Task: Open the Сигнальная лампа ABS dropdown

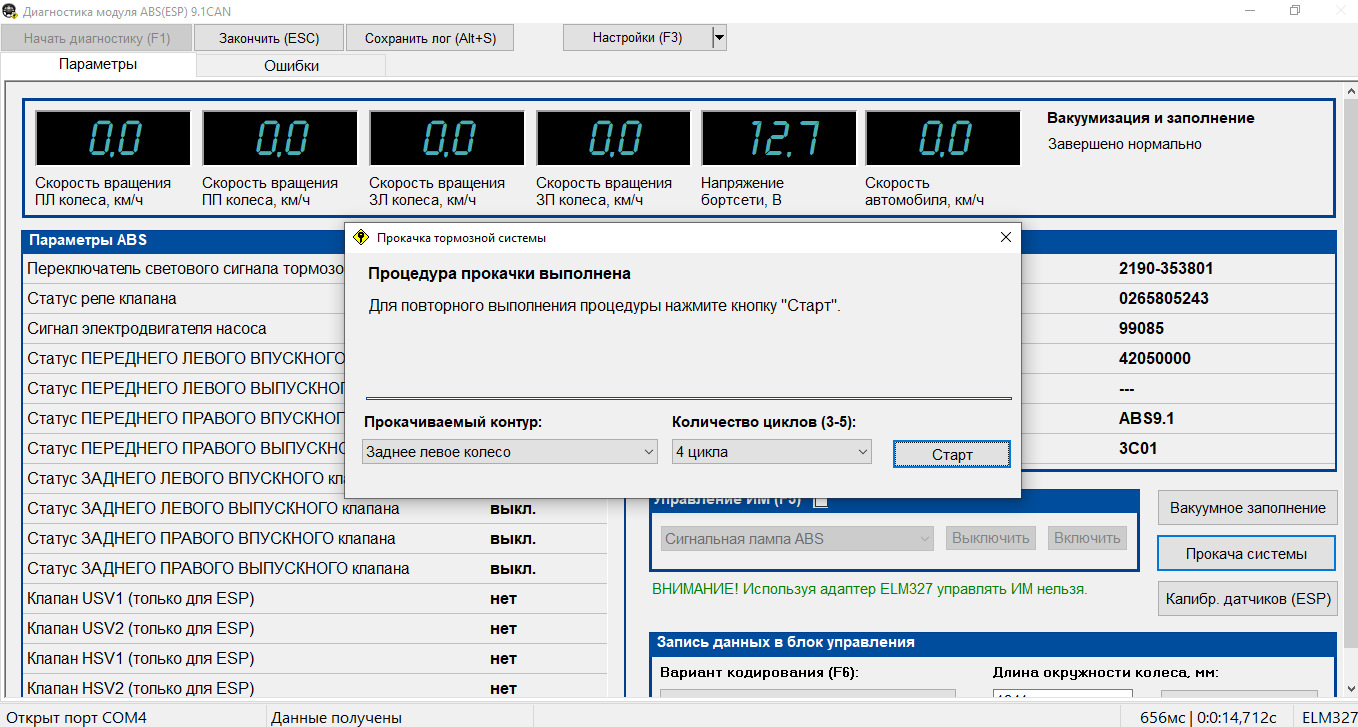Action: pyautogui.click(x=797, y=538)
